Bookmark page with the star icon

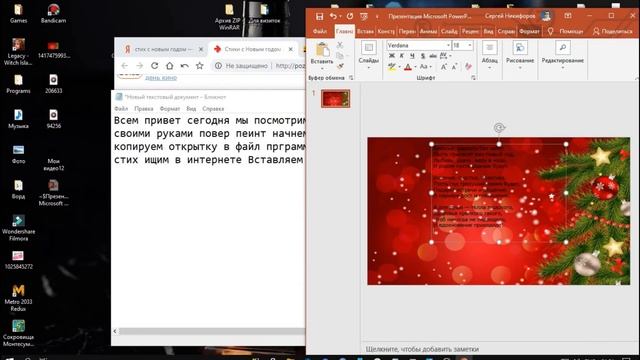[200, 65]
